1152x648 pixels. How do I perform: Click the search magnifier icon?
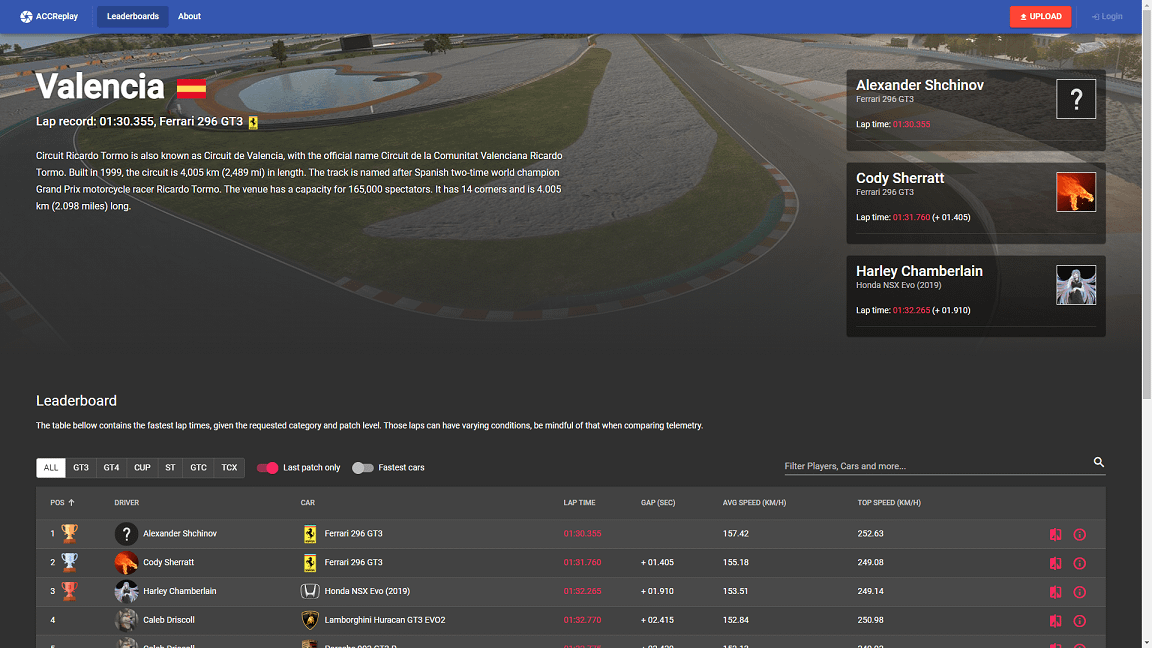point(1098,462)
